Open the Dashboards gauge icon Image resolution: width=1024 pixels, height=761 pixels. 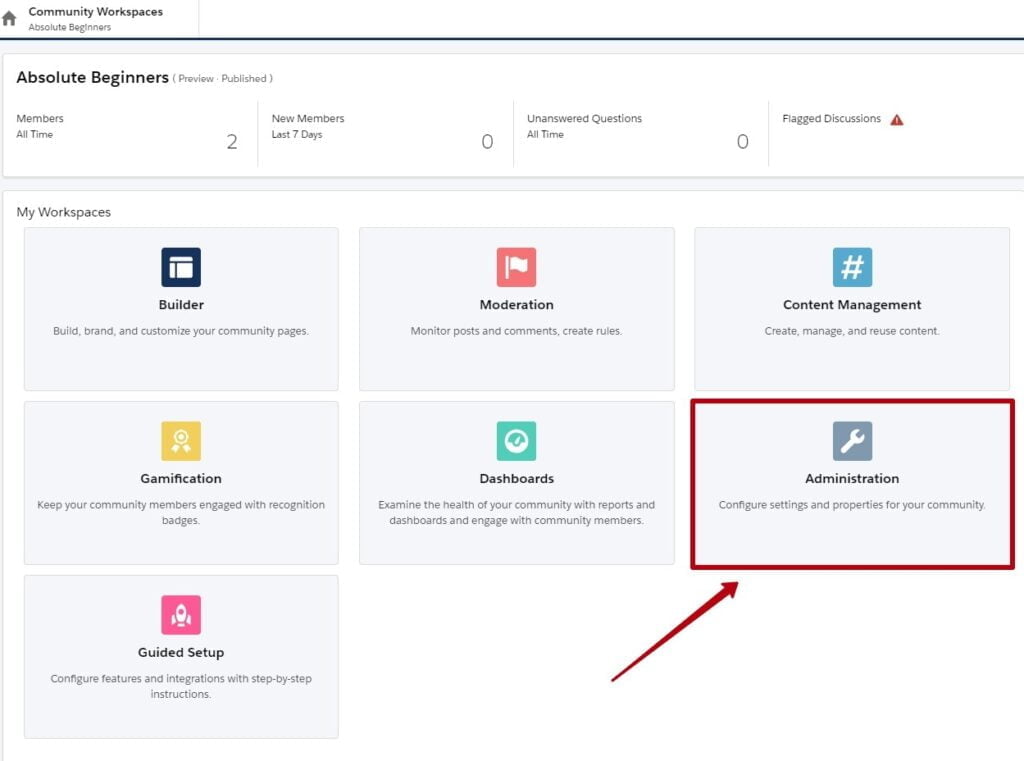point(516,440)
